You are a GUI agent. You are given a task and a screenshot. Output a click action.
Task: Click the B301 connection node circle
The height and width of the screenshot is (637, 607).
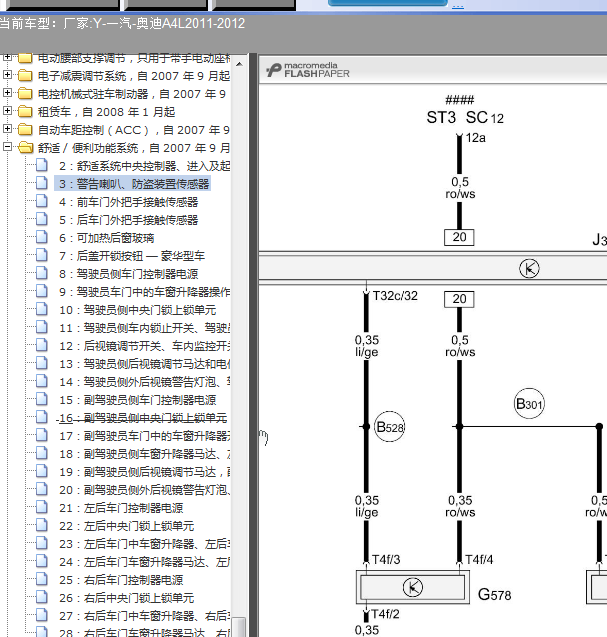pyautogui.click(x=529, y=403)
